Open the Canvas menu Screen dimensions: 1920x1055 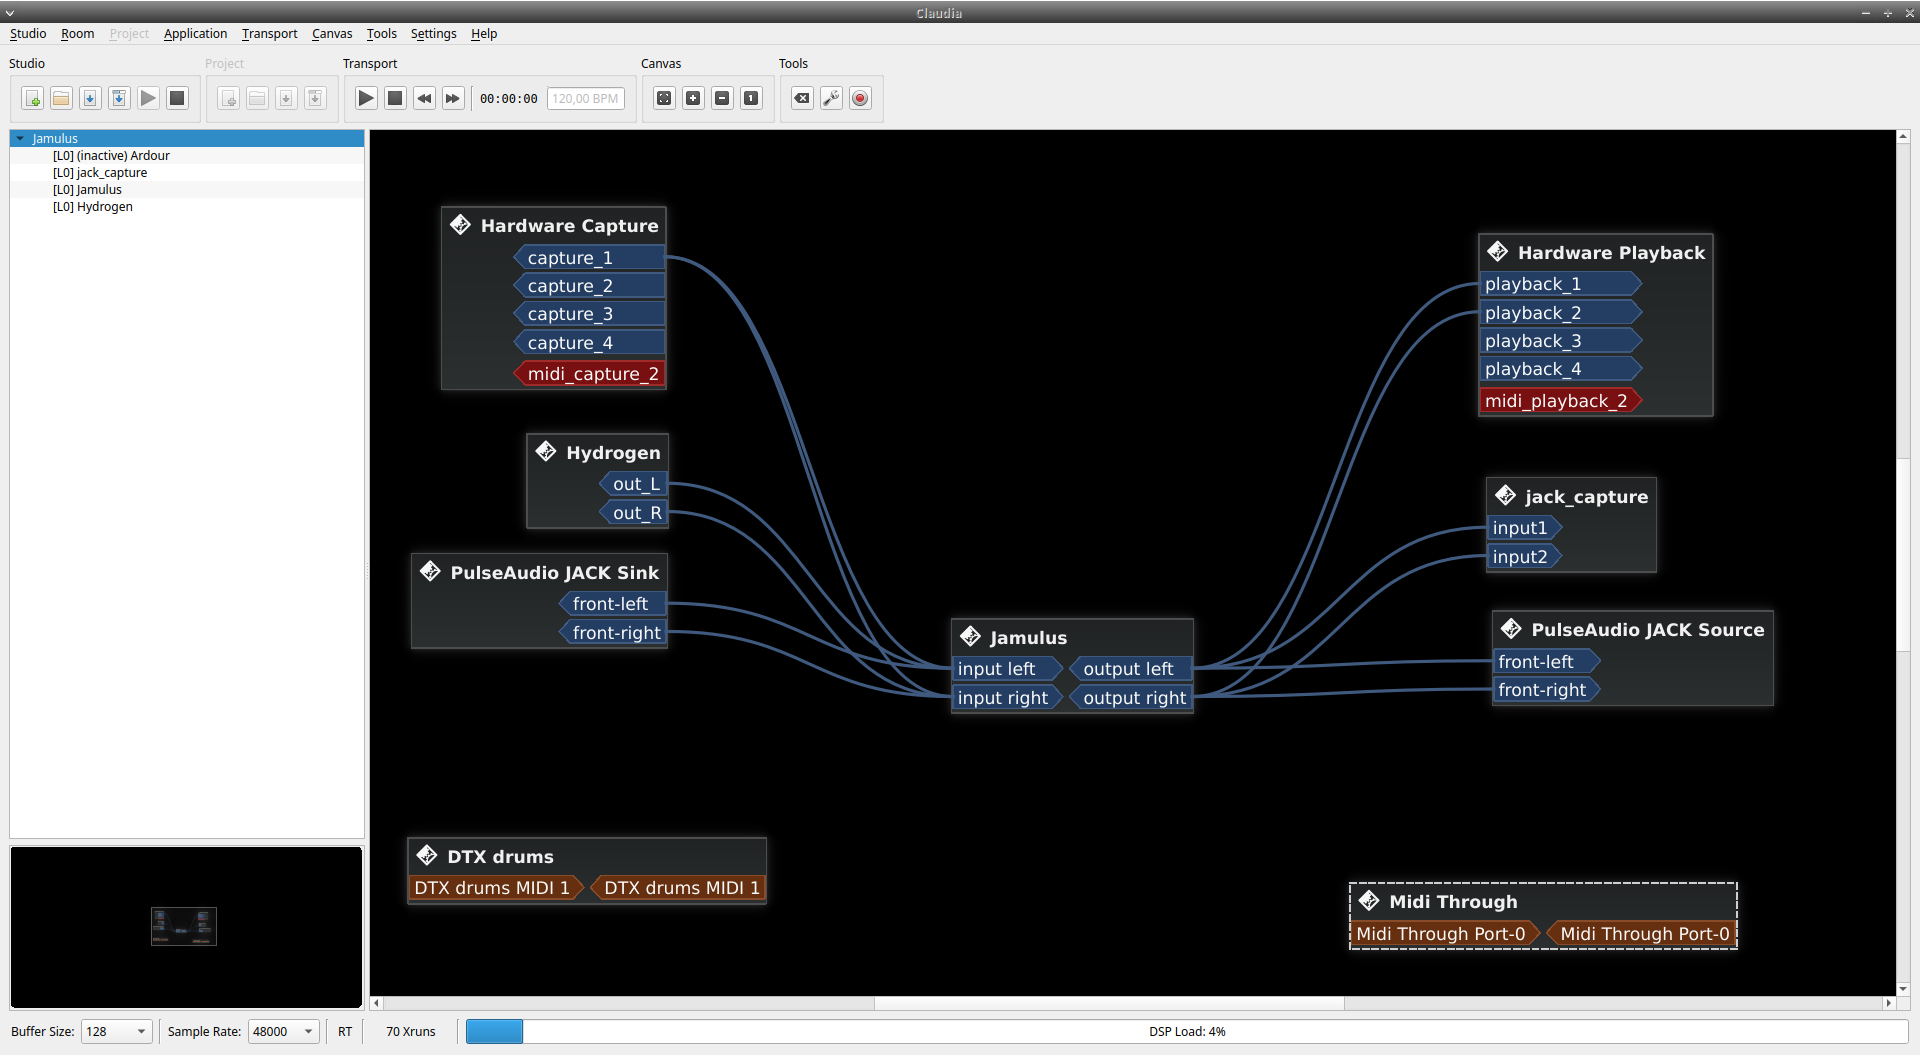tap(331, 34)
